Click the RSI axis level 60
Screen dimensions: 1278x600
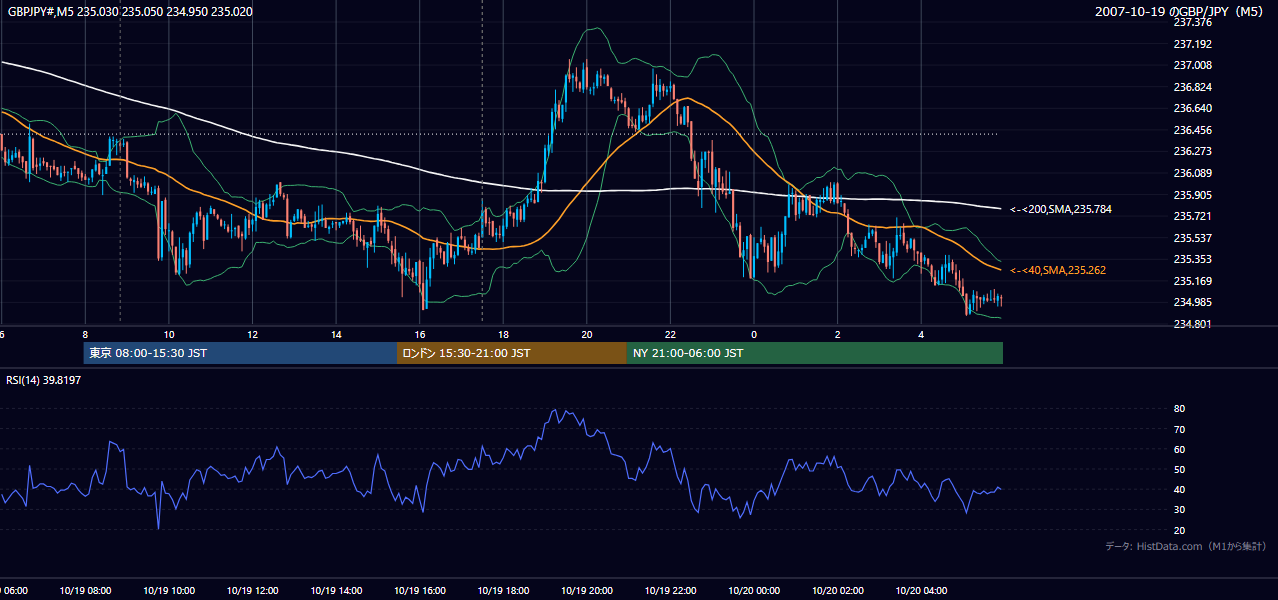click(1179, 449)
